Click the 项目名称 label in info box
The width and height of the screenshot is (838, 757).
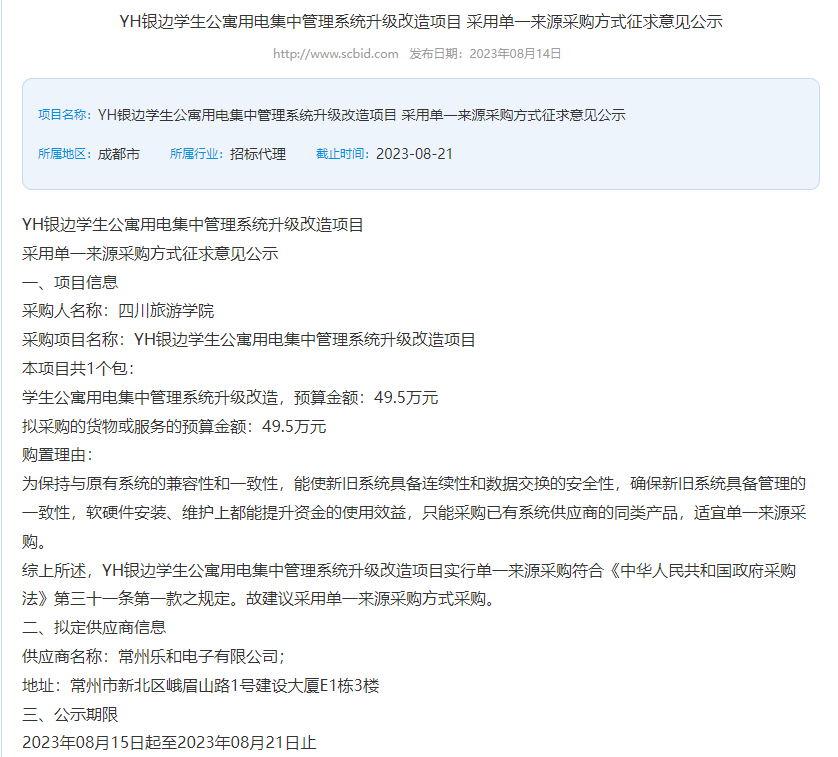click(x=65, y=115)
